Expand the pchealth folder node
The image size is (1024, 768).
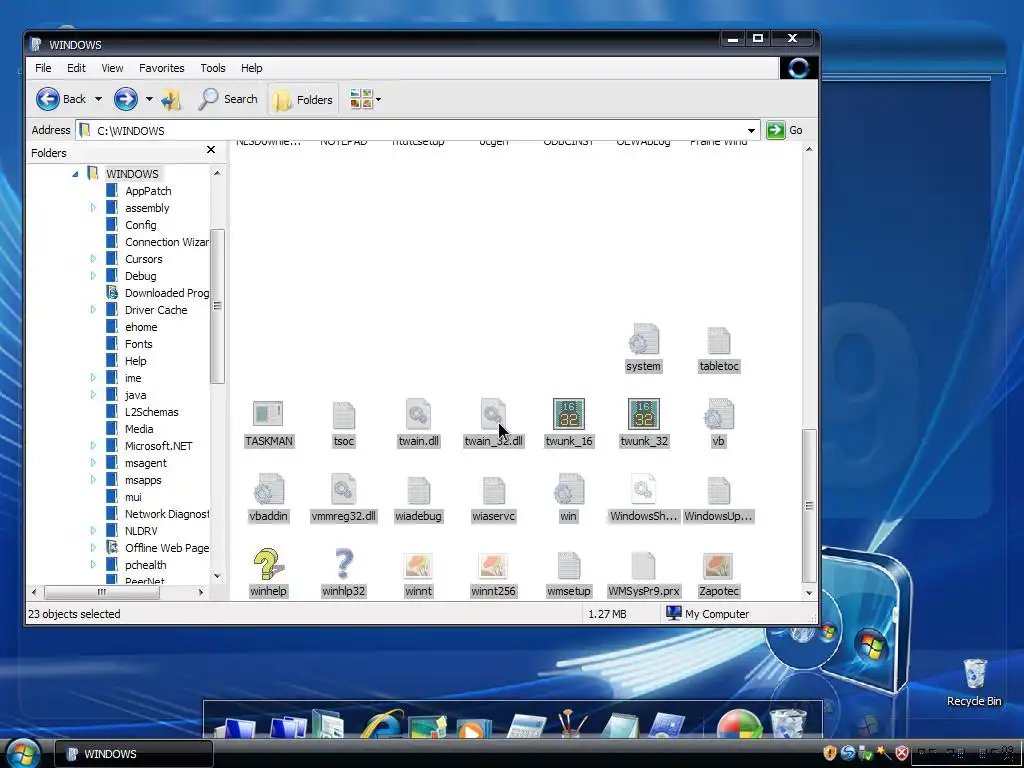coord(93,565)
